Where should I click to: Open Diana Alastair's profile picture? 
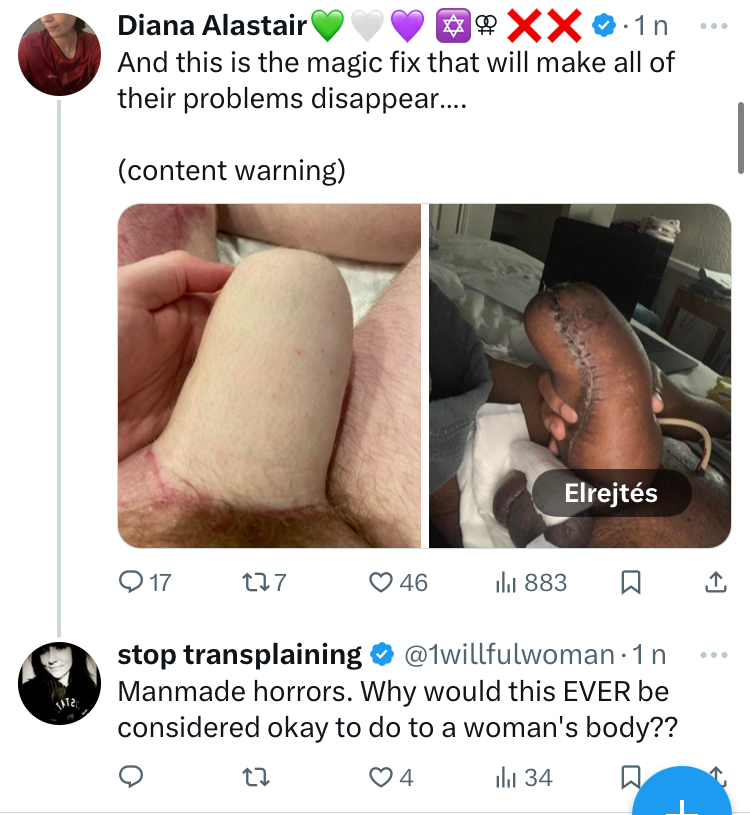(x=60, y=54)
